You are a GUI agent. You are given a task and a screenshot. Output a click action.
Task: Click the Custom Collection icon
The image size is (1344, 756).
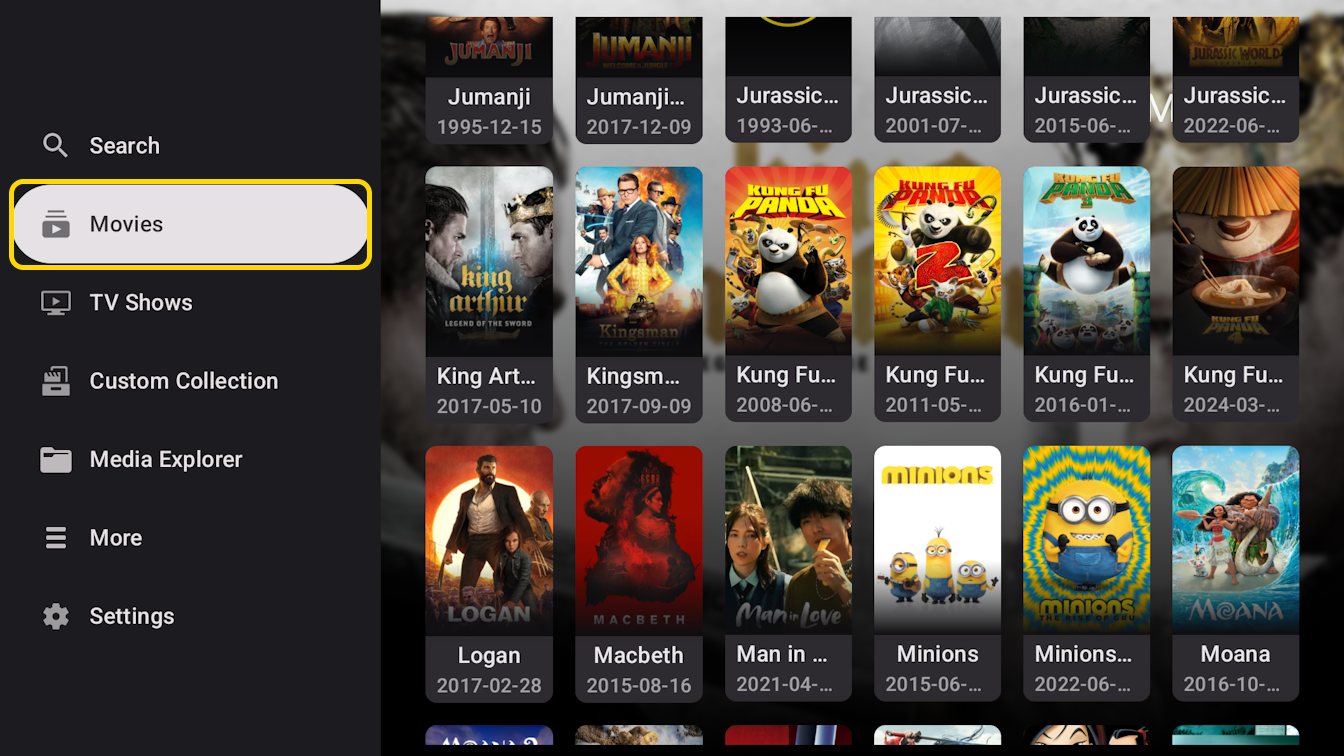pyautogui.click(x=56, y=381)
